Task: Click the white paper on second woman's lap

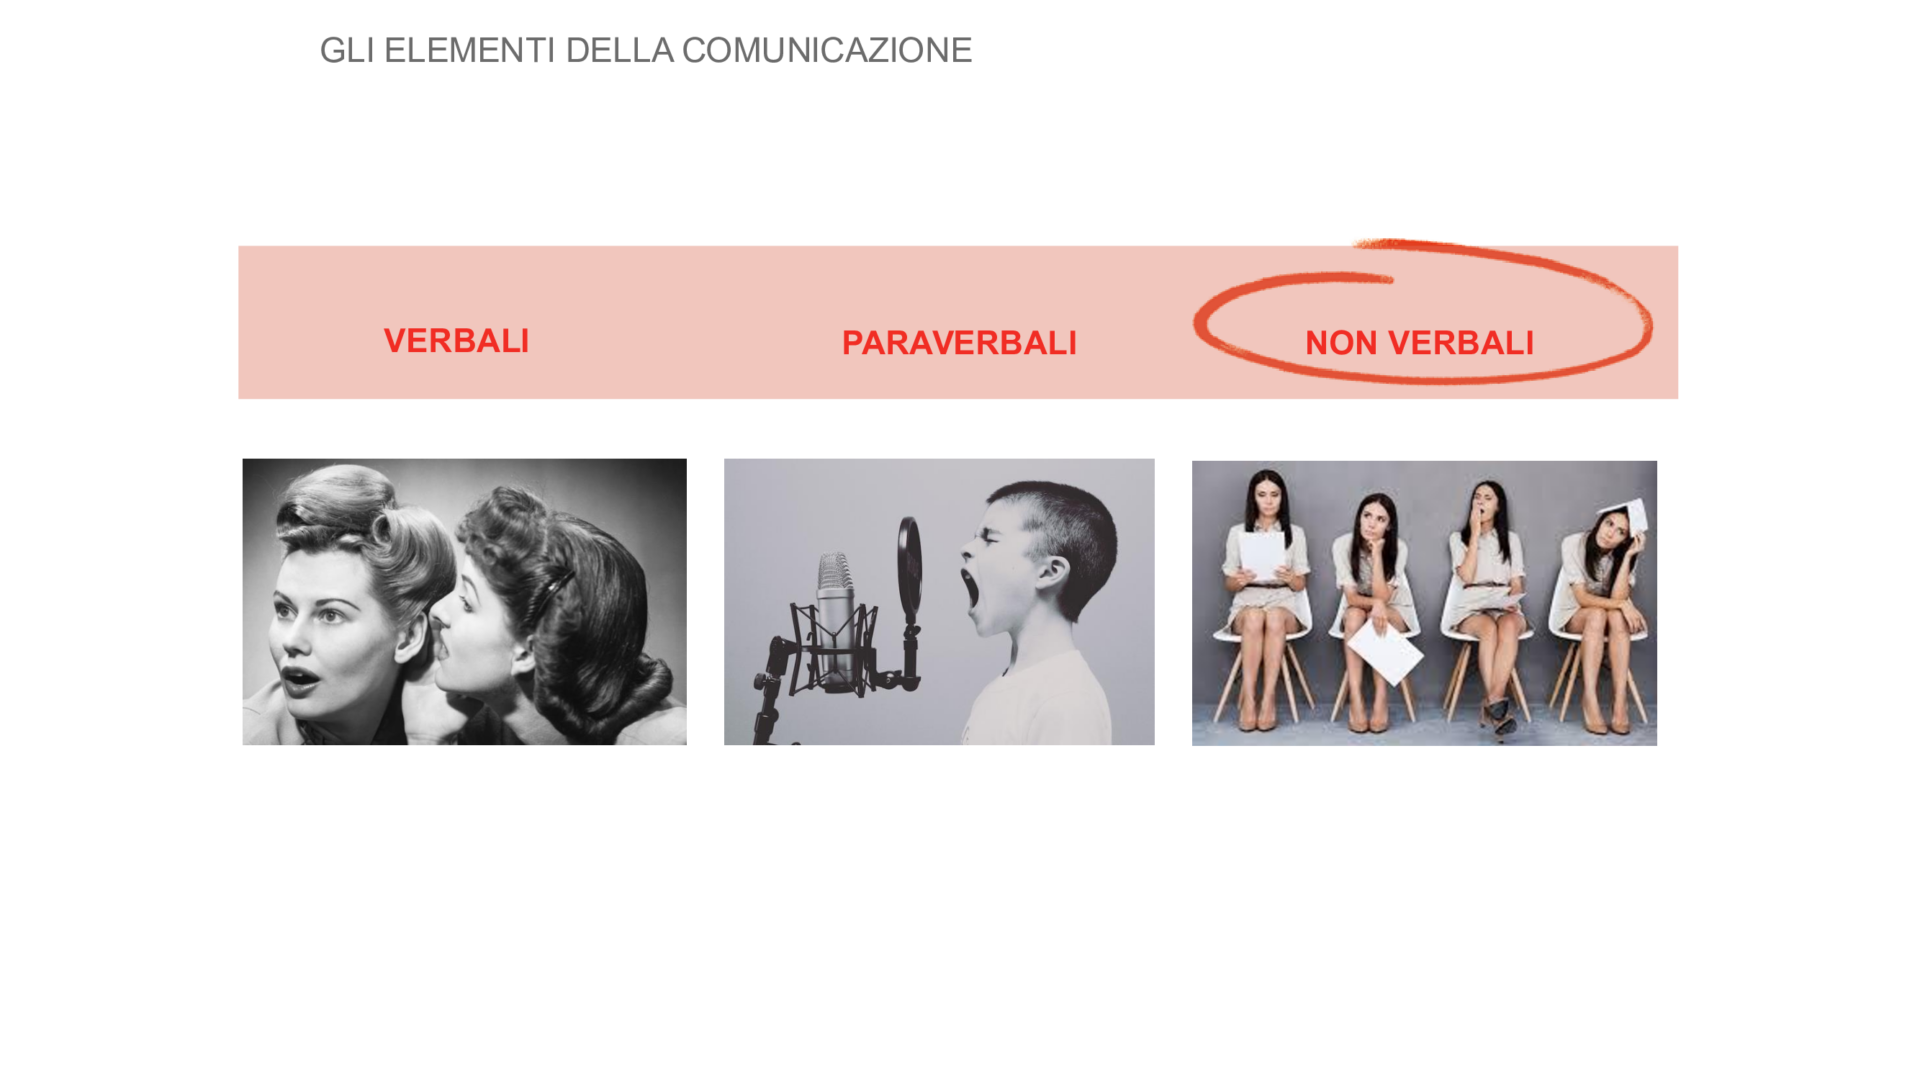Action: tap(1385, 650)
